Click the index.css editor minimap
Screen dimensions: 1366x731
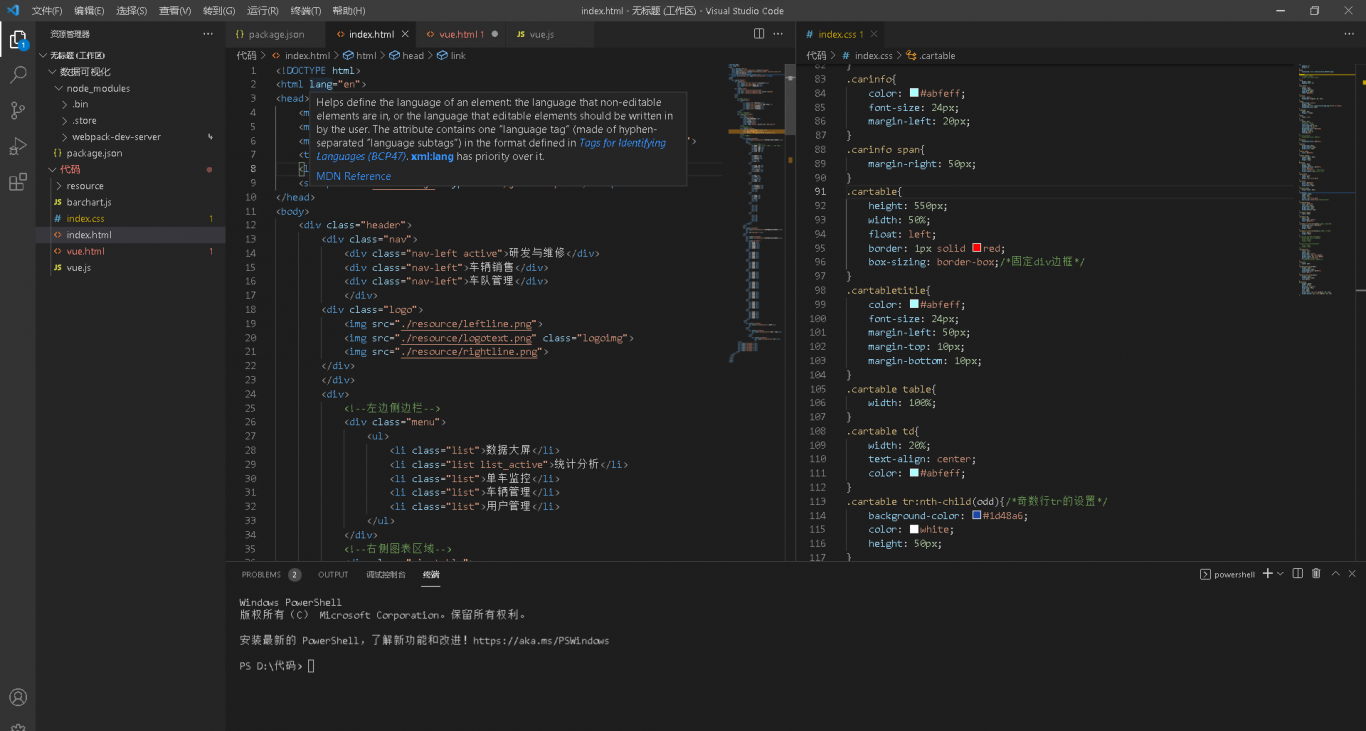coord(1326,180)
